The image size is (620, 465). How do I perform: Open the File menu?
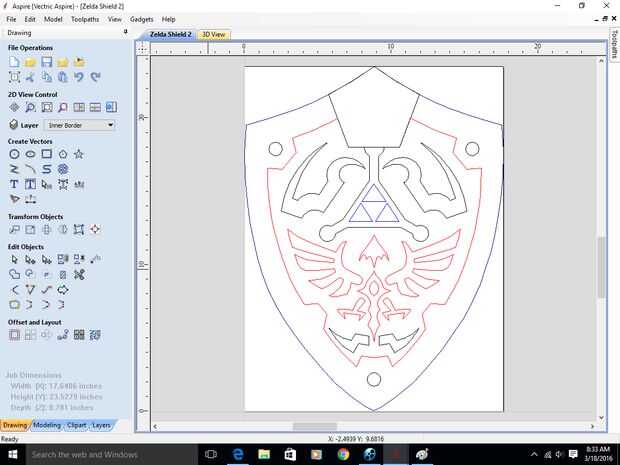pos(11,19)
